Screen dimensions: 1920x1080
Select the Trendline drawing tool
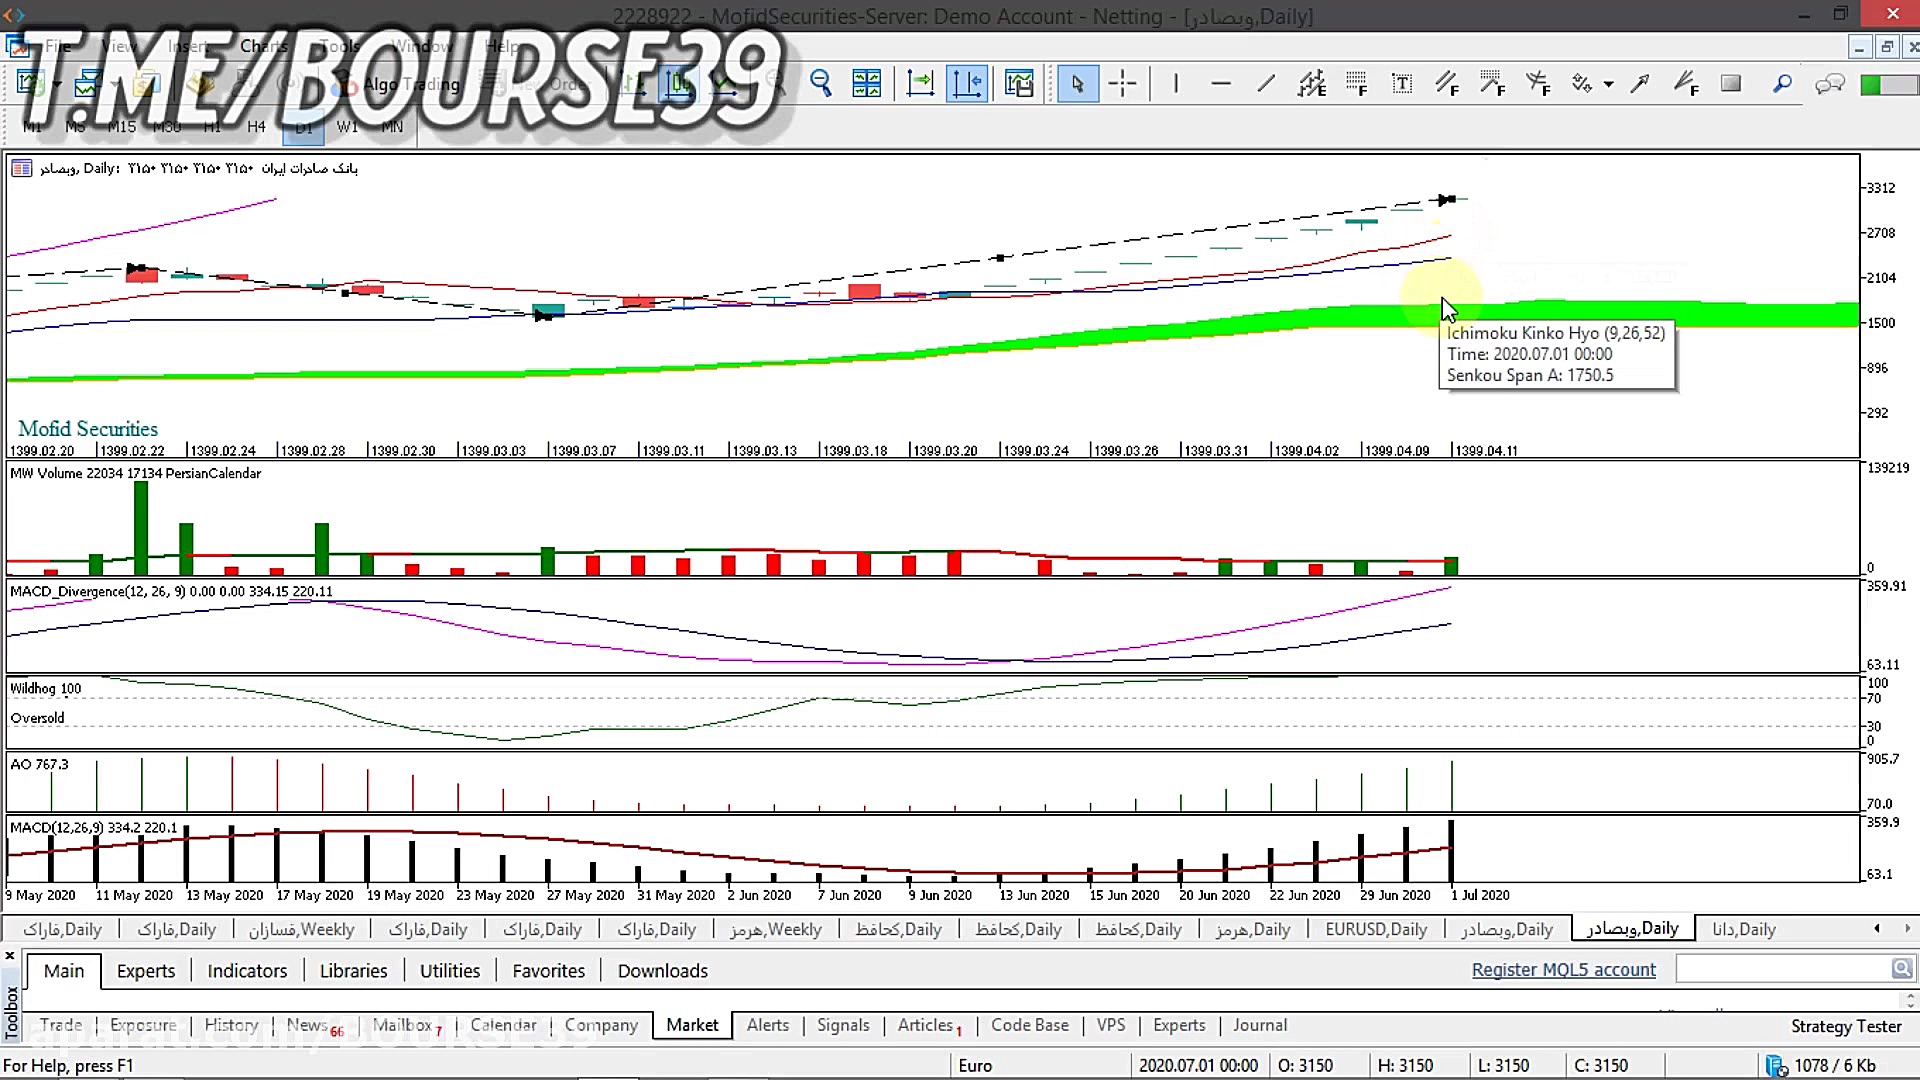(x=1266, y=84)
